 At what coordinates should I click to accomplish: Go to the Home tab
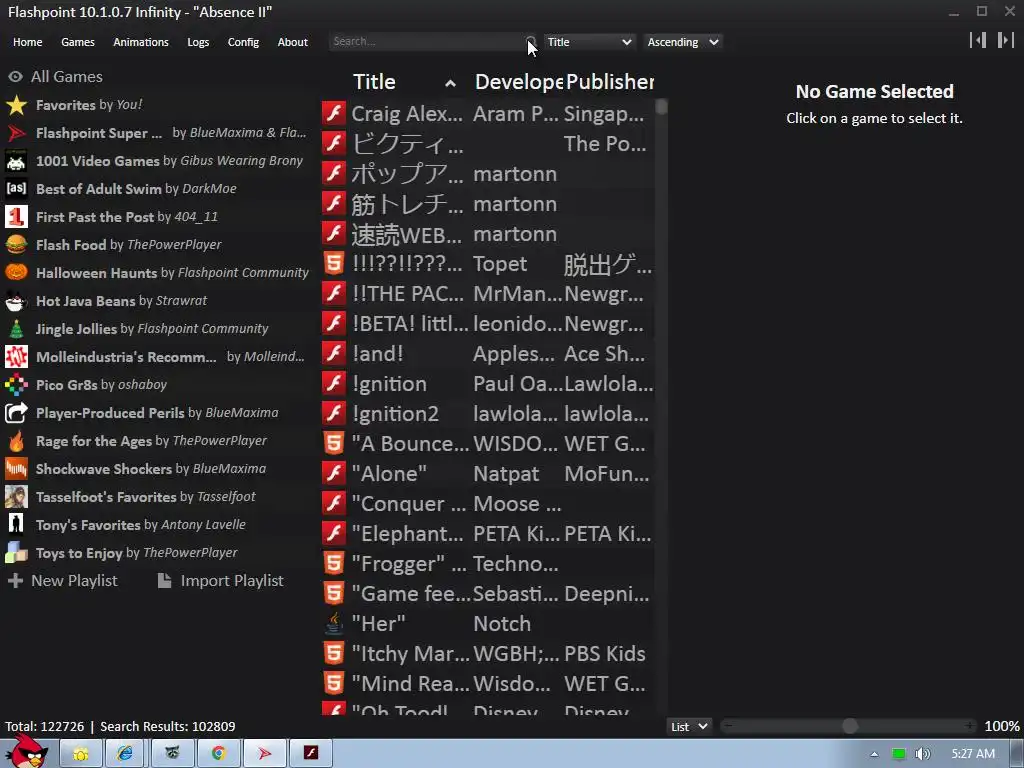[x=27, y=42]
